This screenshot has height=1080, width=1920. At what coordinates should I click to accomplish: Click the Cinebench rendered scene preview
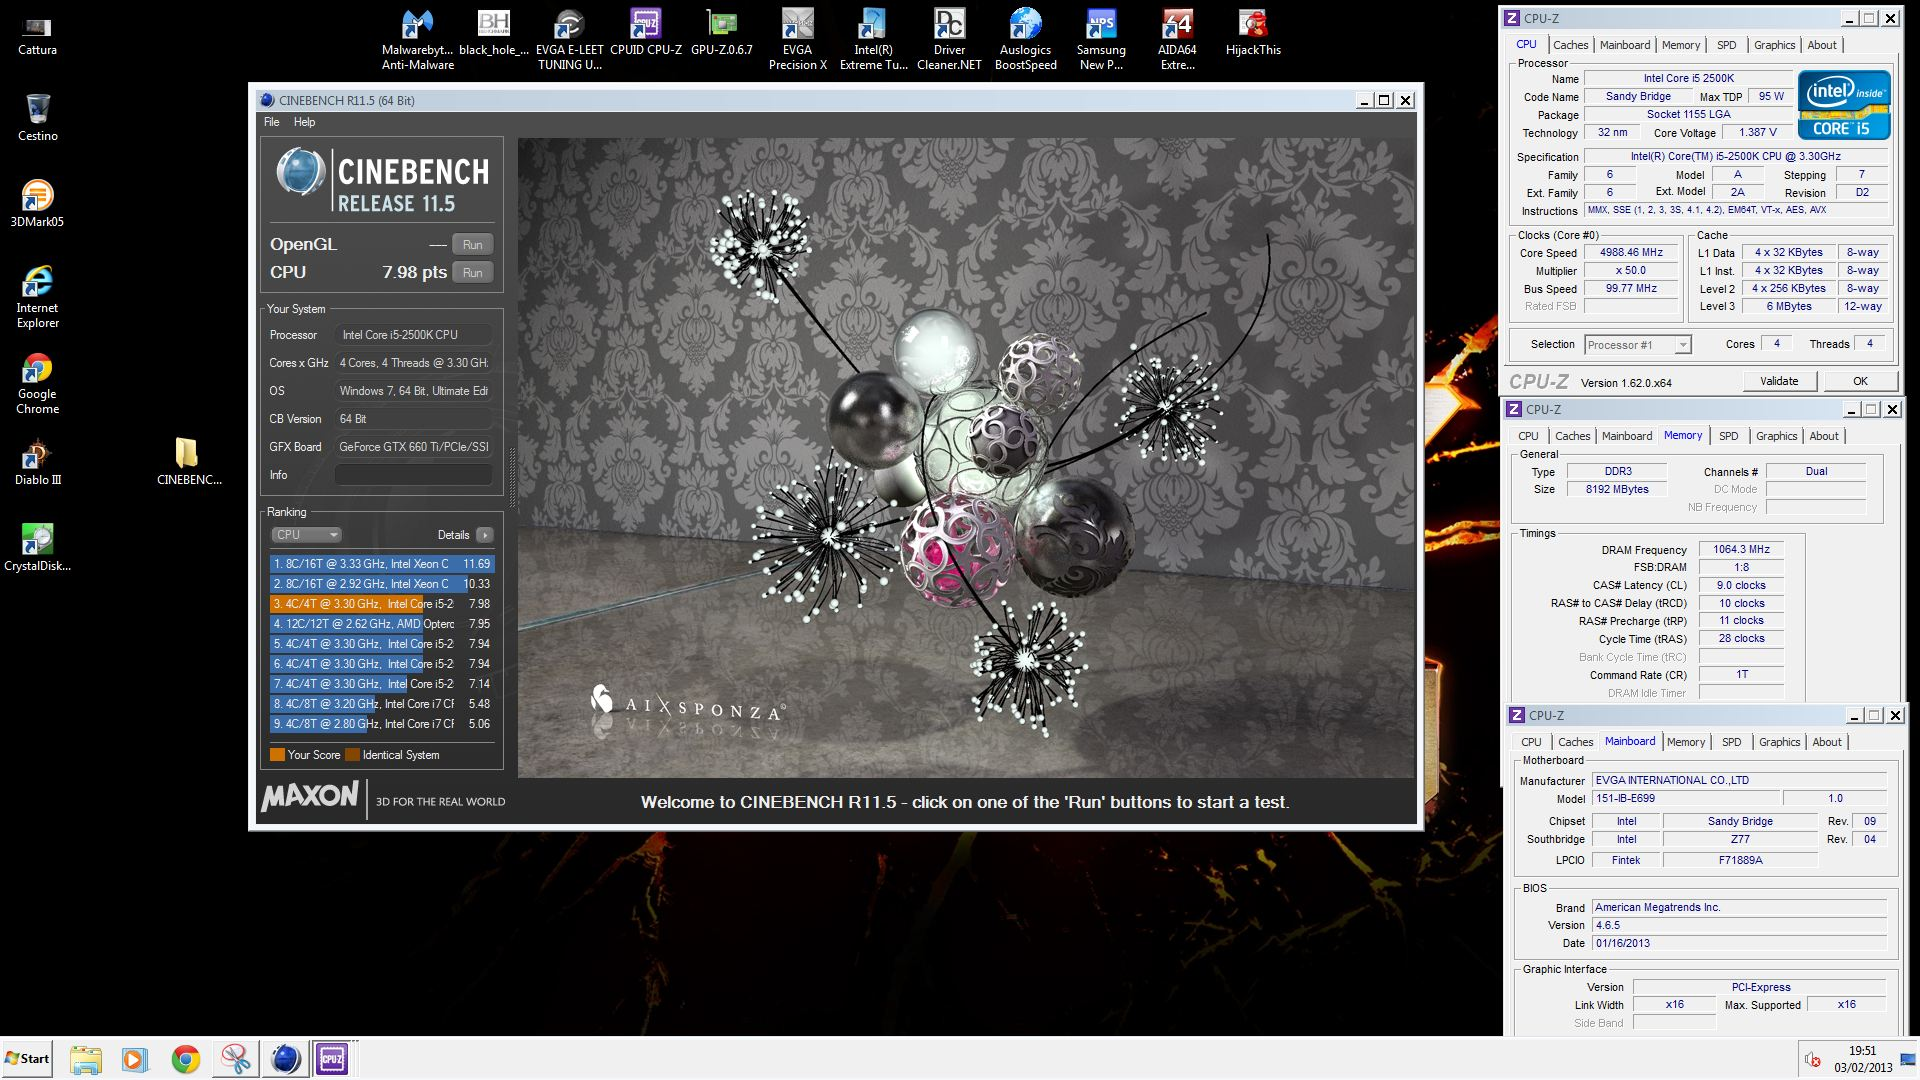(x=966, y=458)
